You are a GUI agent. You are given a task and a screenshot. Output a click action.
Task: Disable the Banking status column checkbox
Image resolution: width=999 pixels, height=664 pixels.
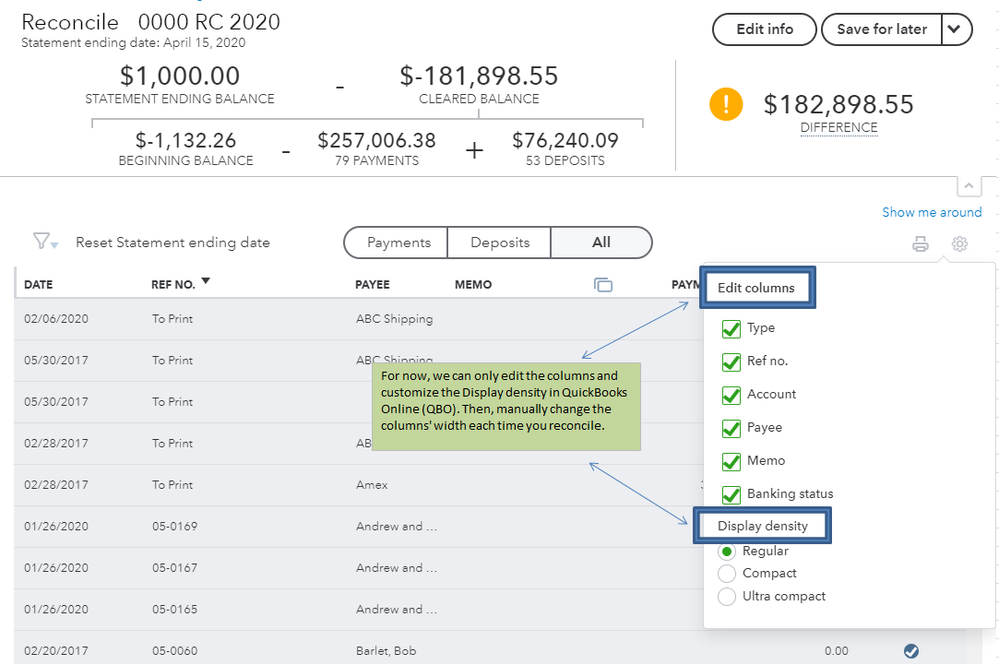[731, 494]
